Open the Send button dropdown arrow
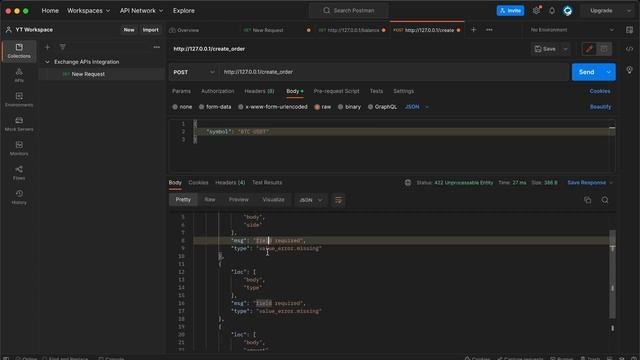 click(x=609, y=72)
